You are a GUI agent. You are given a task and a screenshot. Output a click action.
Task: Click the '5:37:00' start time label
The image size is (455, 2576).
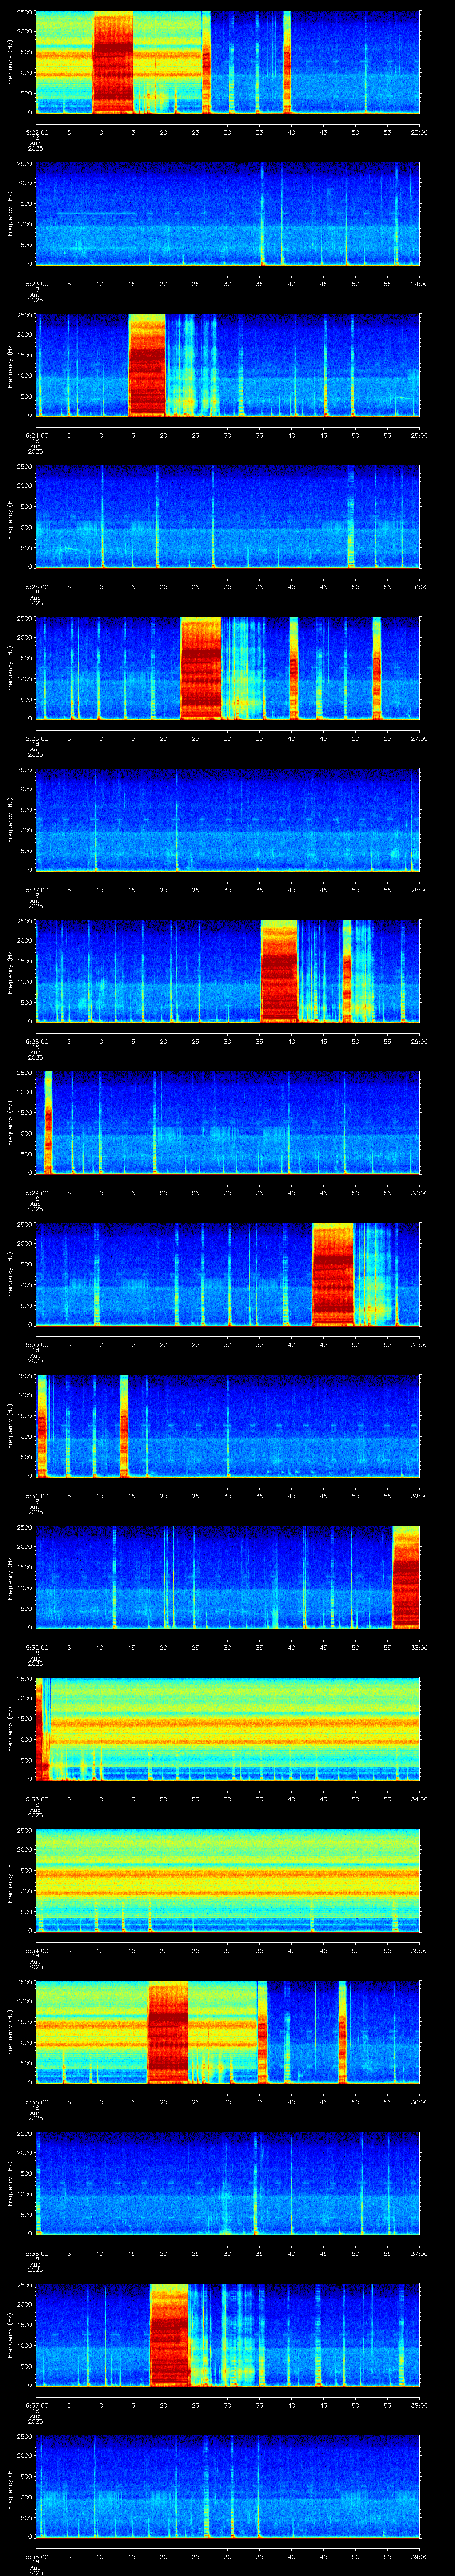[36, 2405]
